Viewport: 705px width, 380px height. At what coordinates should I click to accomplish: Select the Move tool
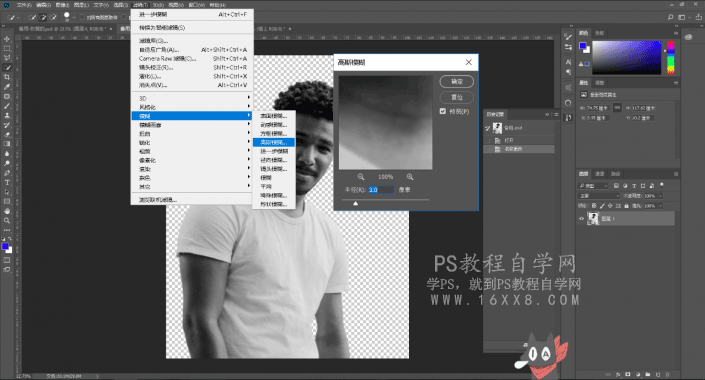[7, 39]
